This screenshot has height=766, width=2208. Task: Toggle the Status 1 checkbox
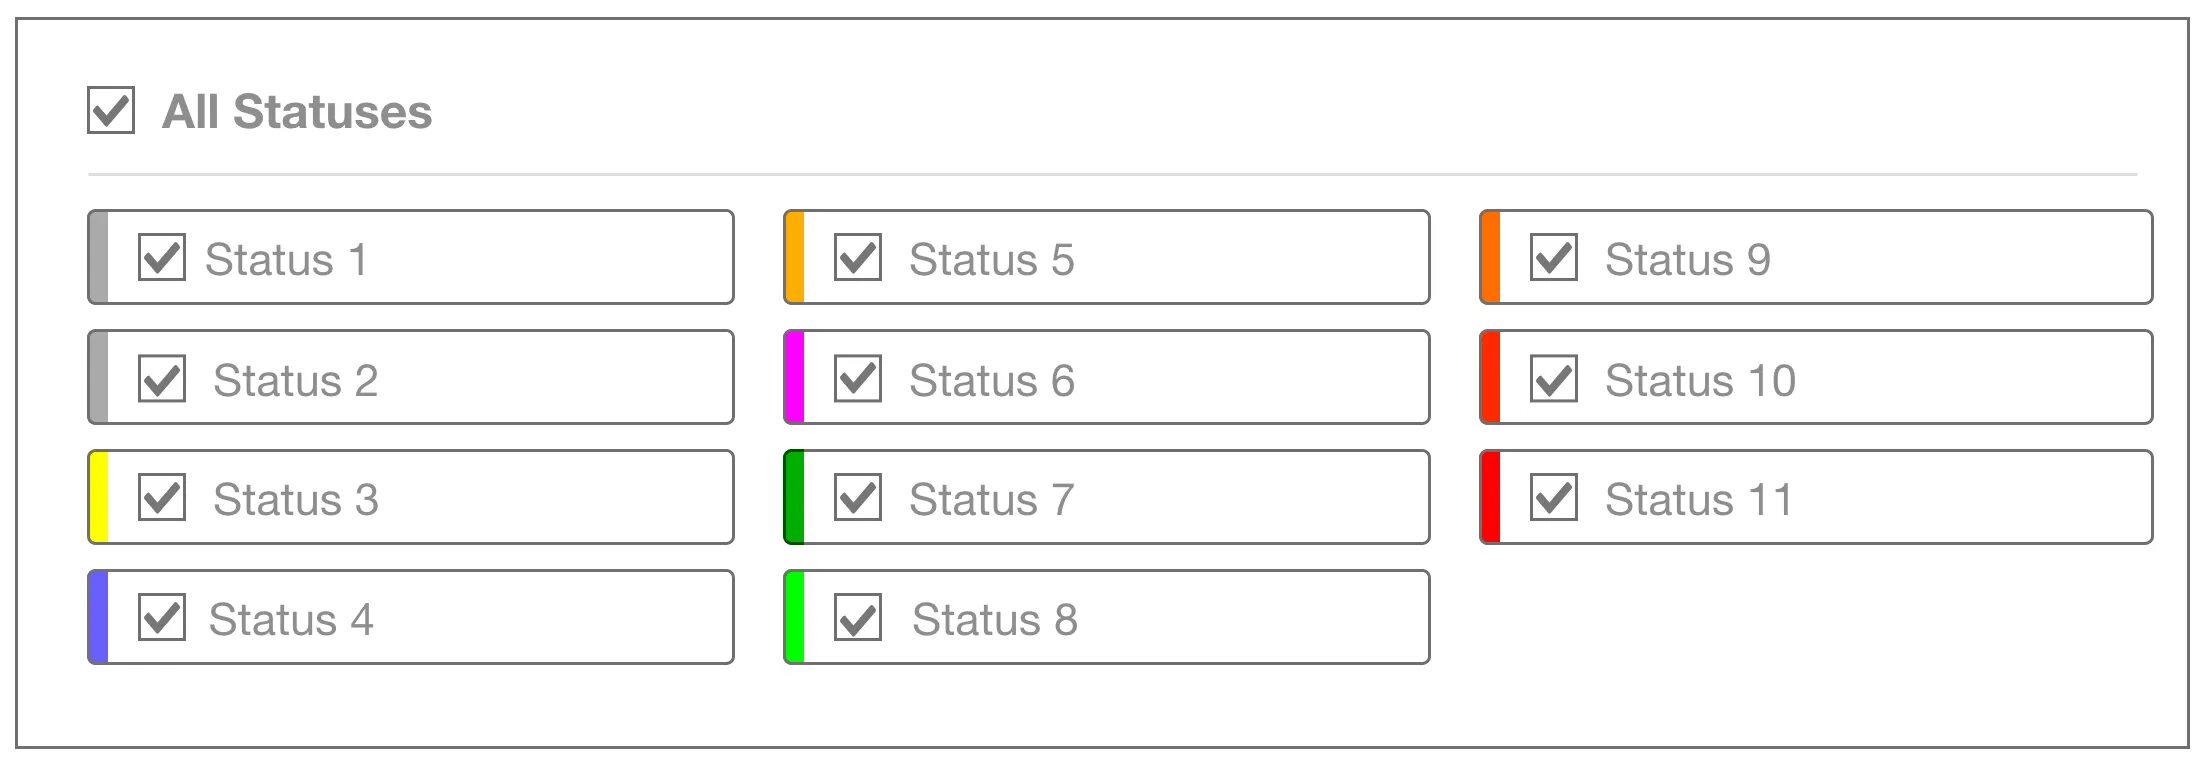click(162, 257)
